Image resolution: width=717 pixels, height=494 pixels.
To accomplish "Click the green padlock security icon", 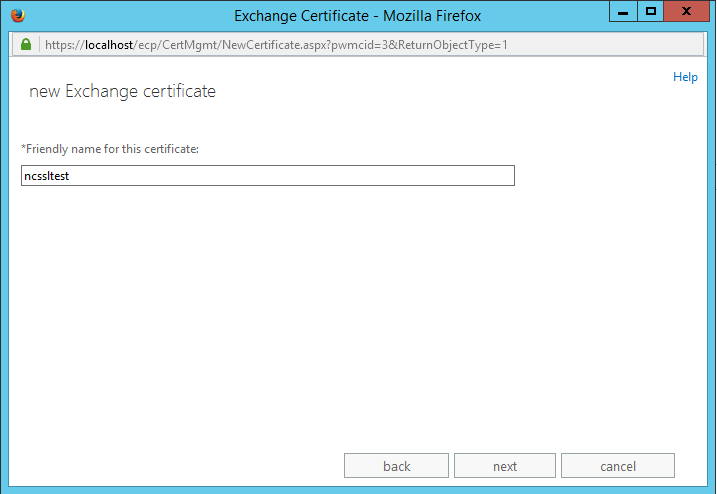I will click(25, 45).
